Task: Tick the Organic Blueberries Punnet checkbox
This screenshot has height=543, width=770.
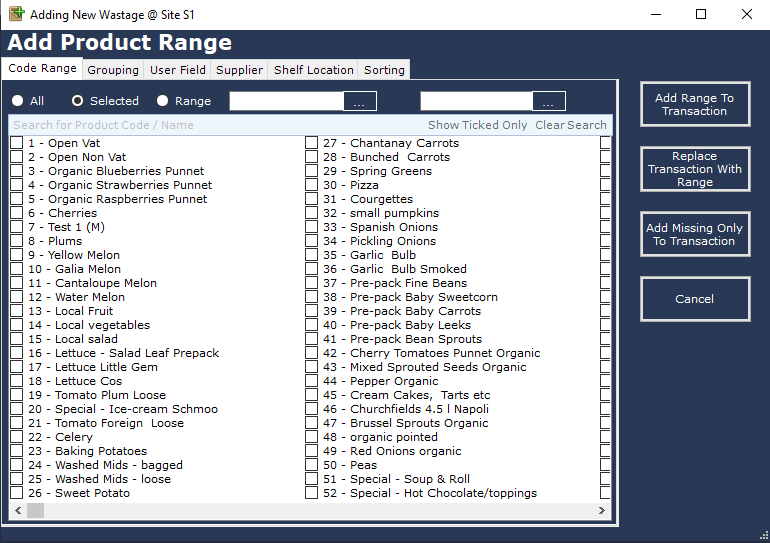Action: [x=17, y=171]
